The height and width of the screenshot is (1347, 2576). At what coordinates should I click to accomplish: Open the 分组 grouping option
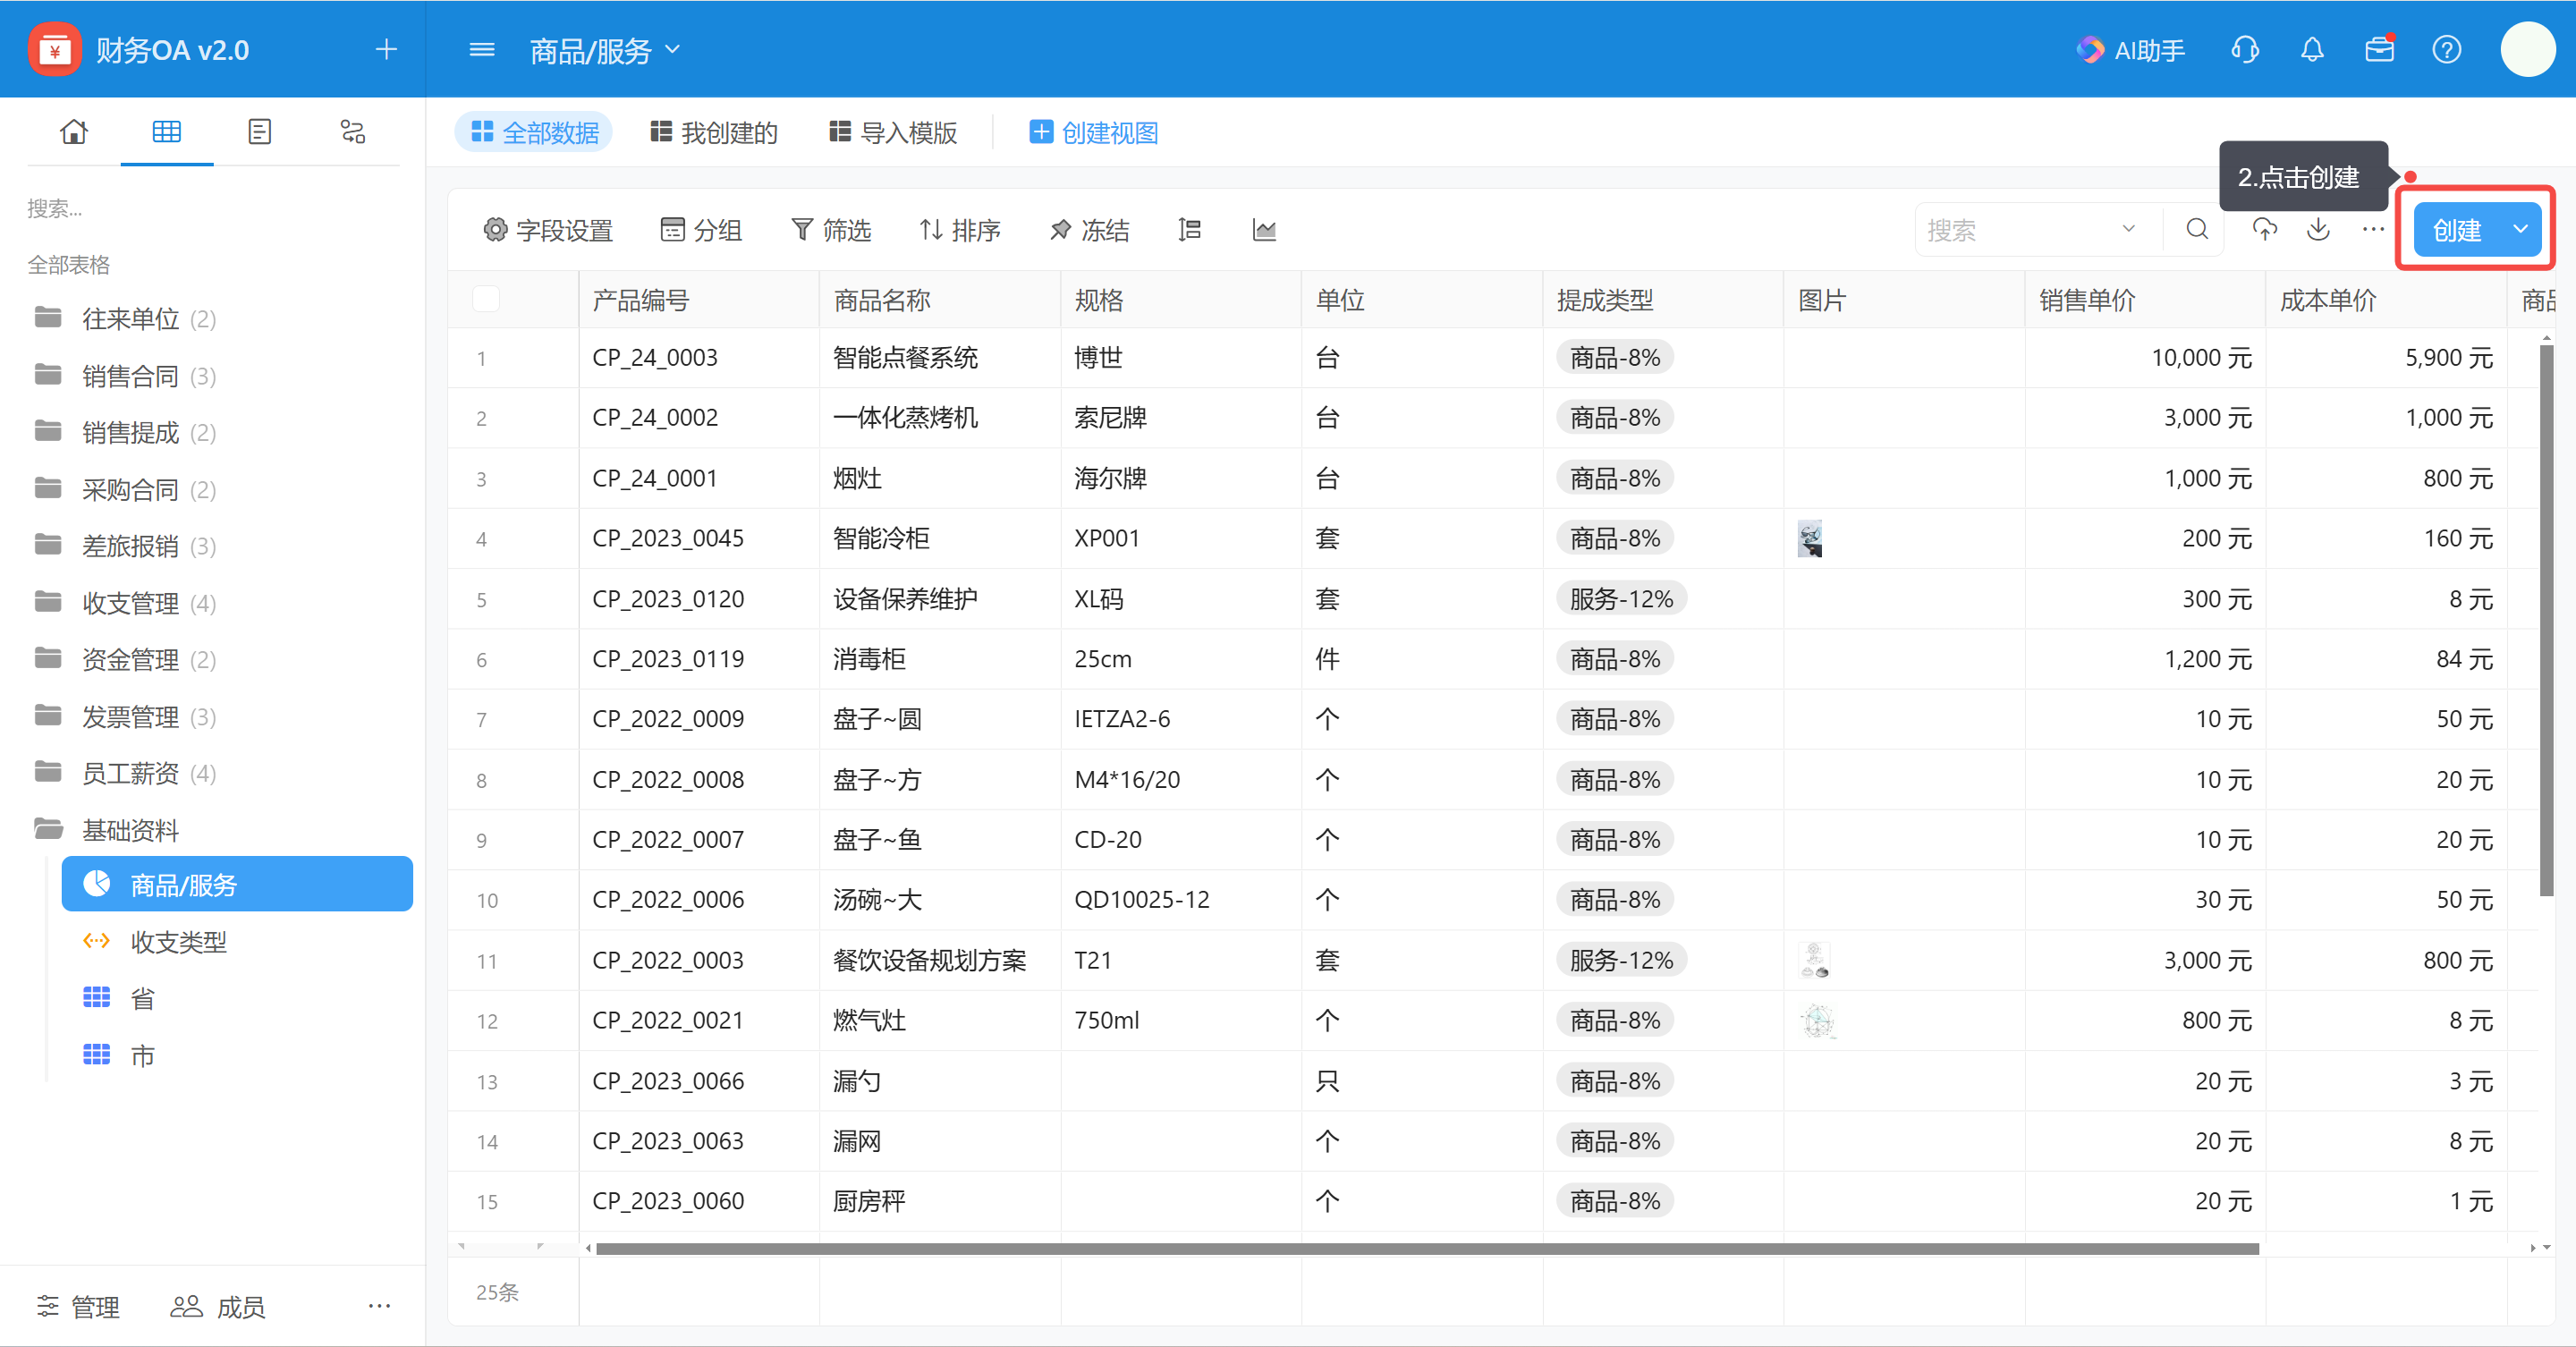tap(701, 230)
